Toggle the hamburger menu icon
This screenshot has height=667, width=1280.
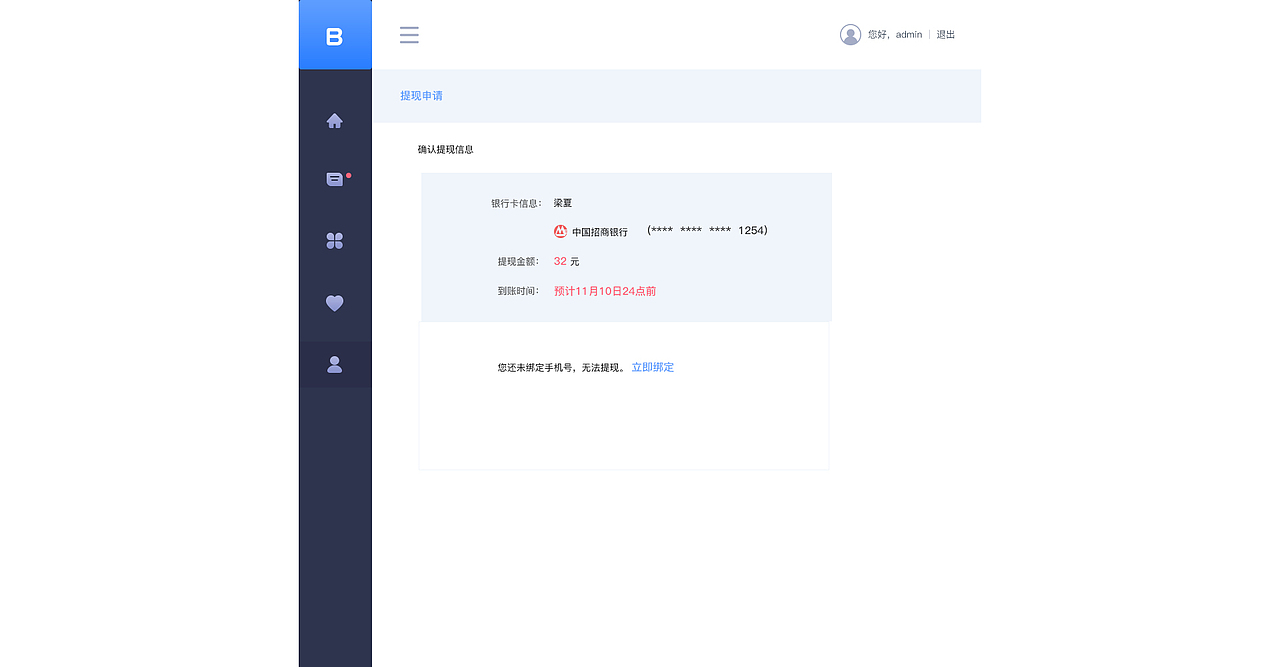coord(409,35)
